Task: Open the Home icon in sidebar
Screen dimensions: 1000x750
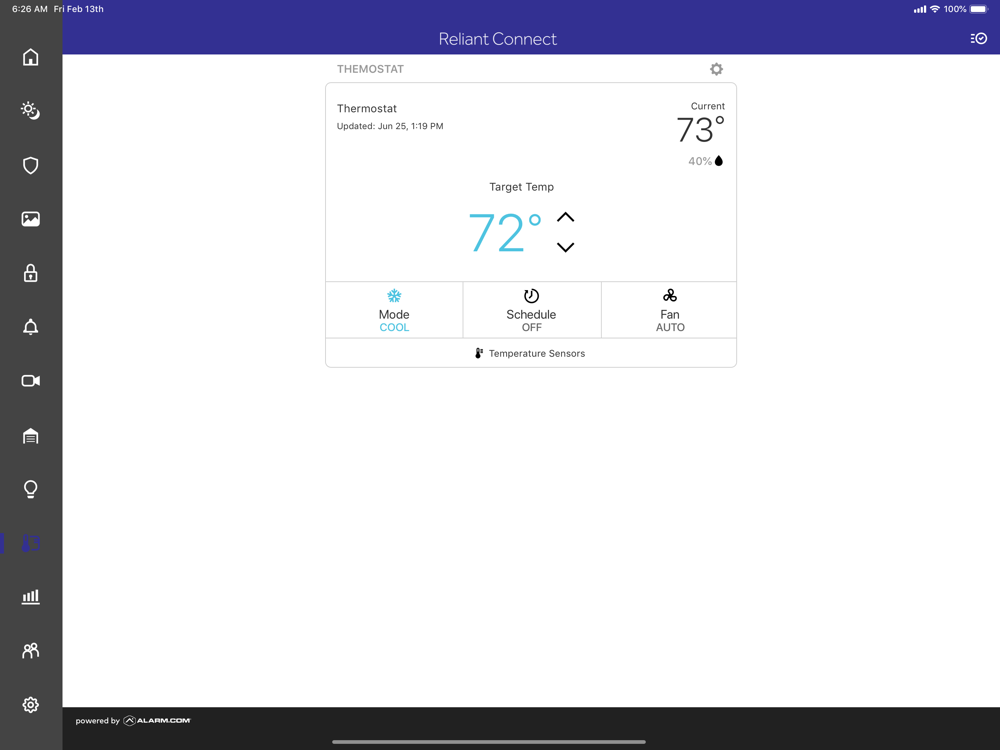Action: (31, 57)
